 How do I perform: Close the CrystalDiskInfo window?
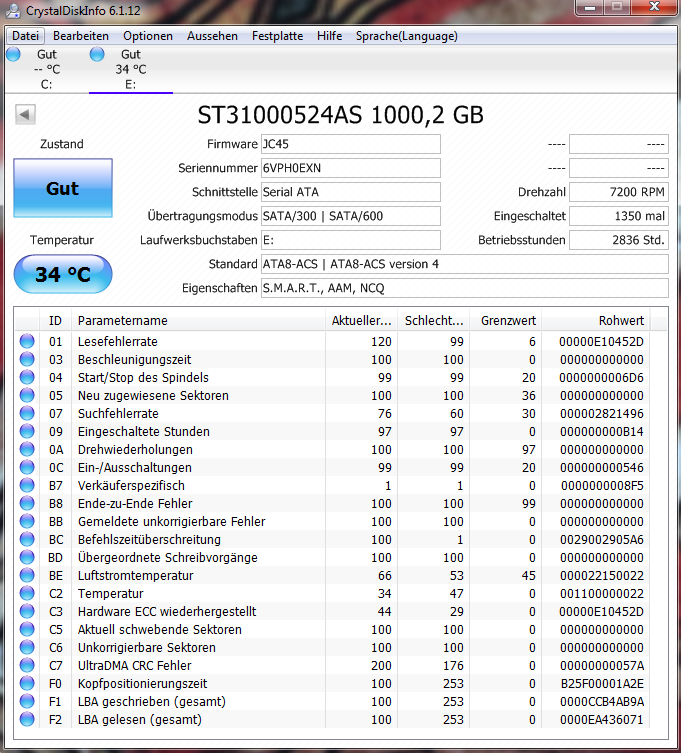(654, 7)
